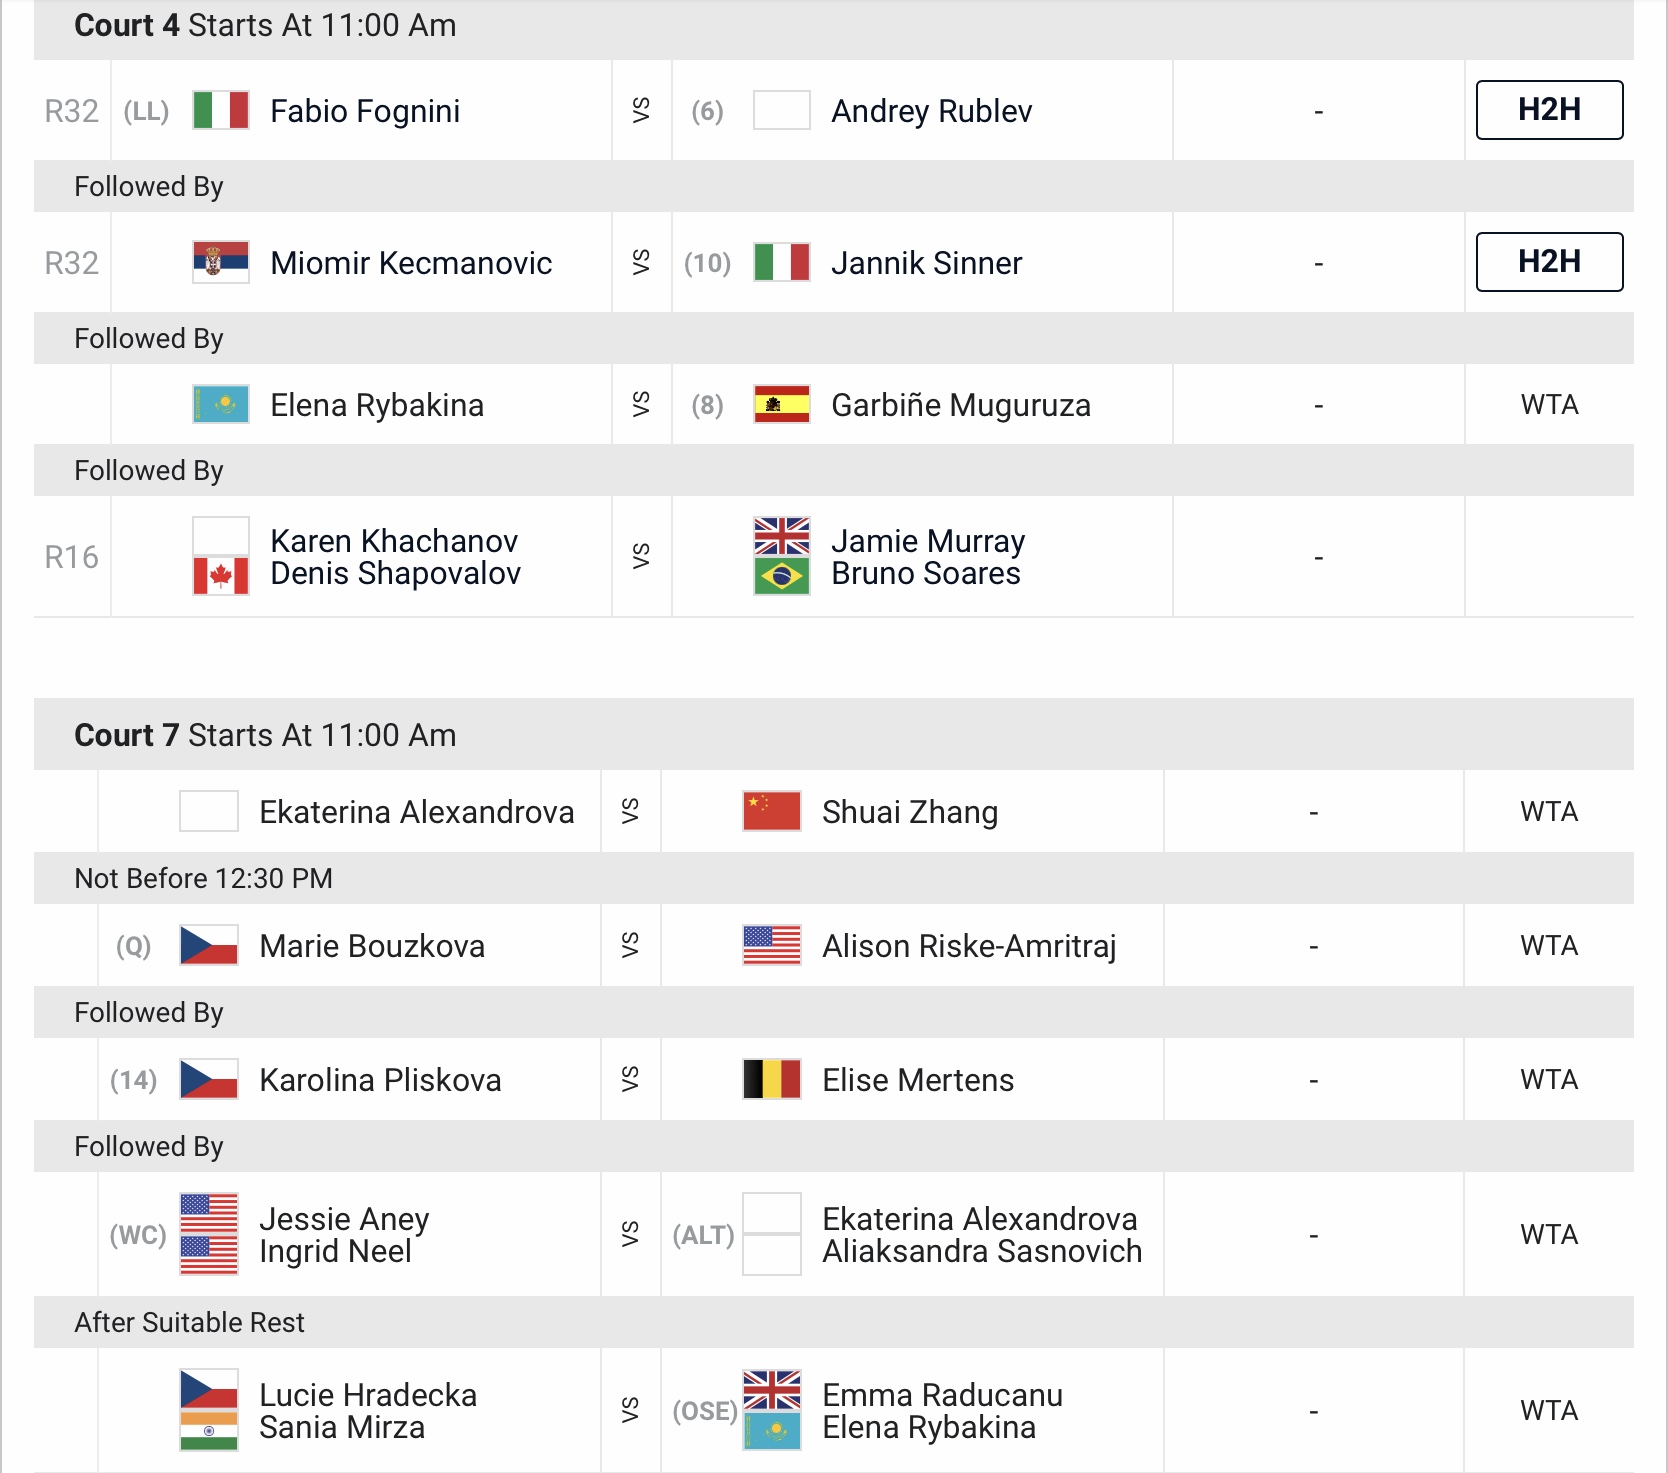Click the US flag beside Alison Riske-Amritraj
The width and height of the screenshot is (1668, 1473).
(x=772, y=945)
